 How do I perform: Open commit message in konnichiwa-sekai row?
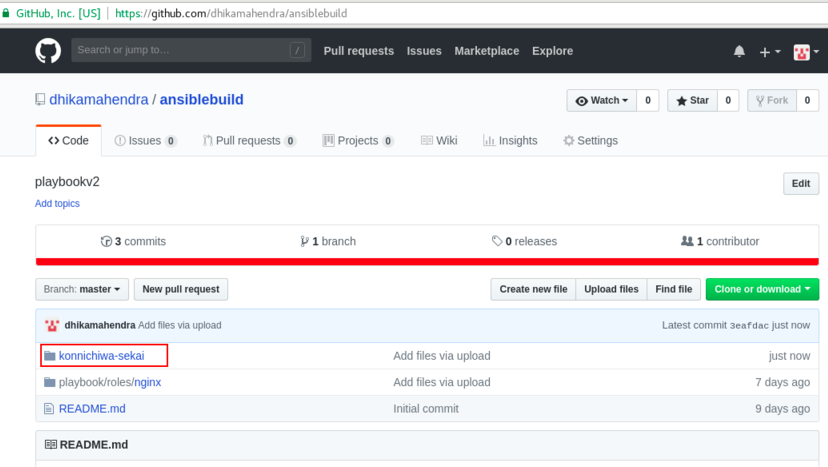tap(442, 356)
